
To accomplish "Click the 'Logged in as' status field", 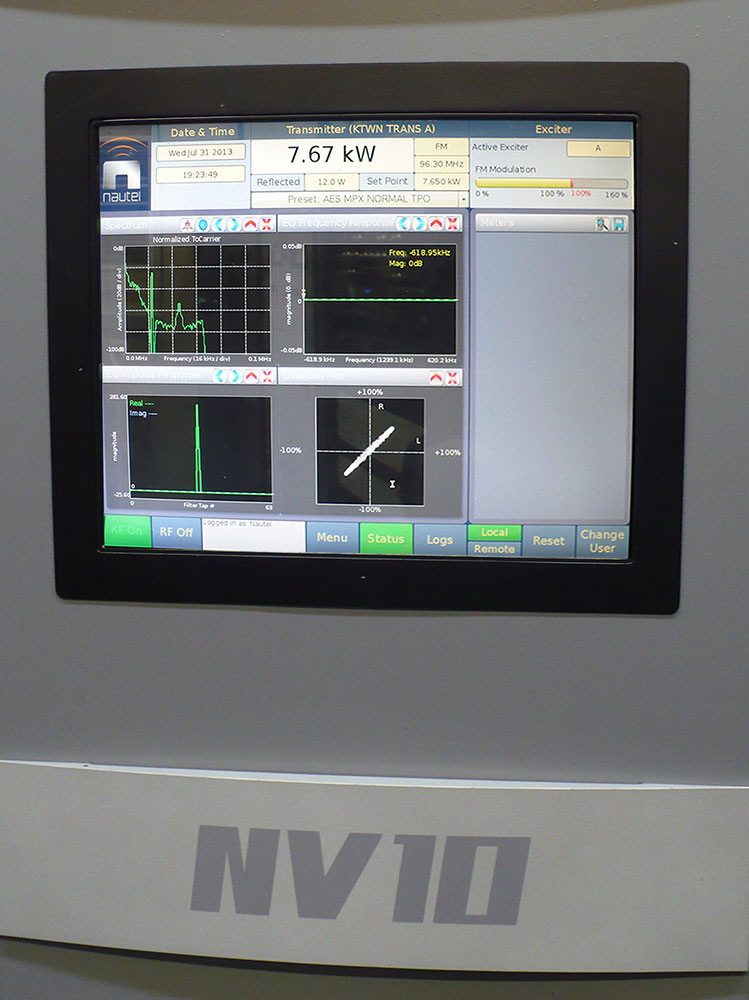I will (254, 534).
